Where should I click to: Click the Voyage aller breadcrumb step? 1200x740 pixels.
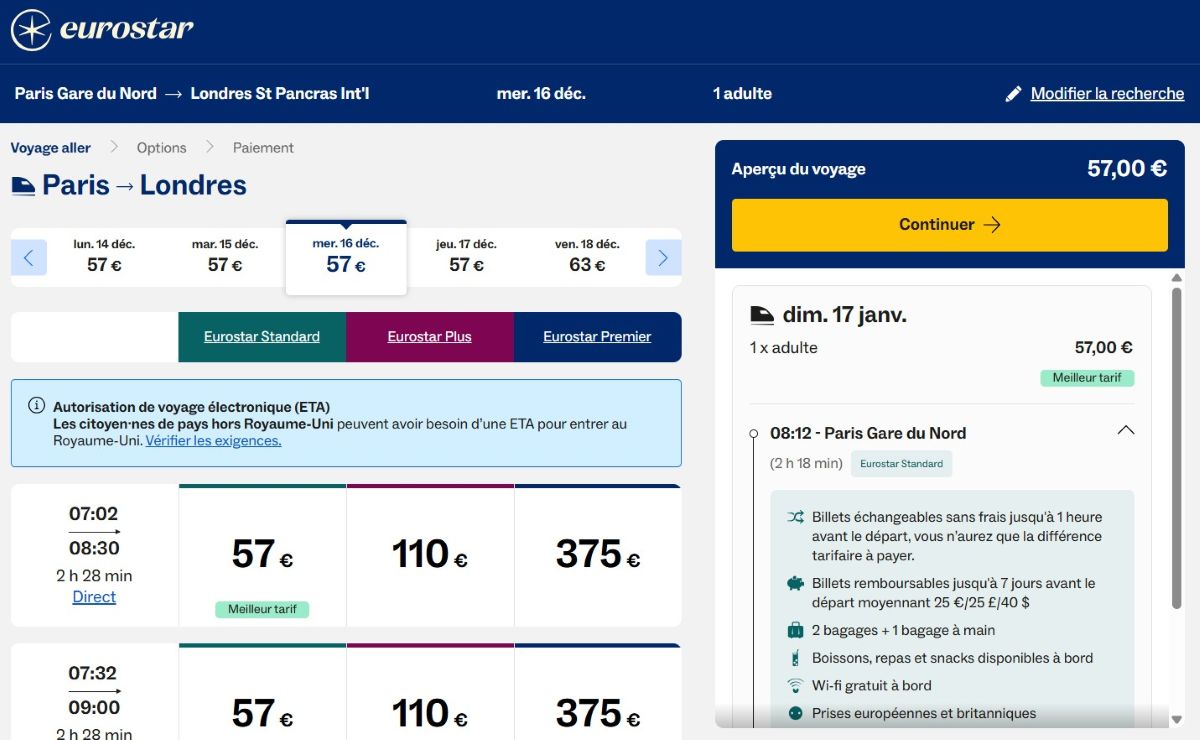(x=51, y=148)
